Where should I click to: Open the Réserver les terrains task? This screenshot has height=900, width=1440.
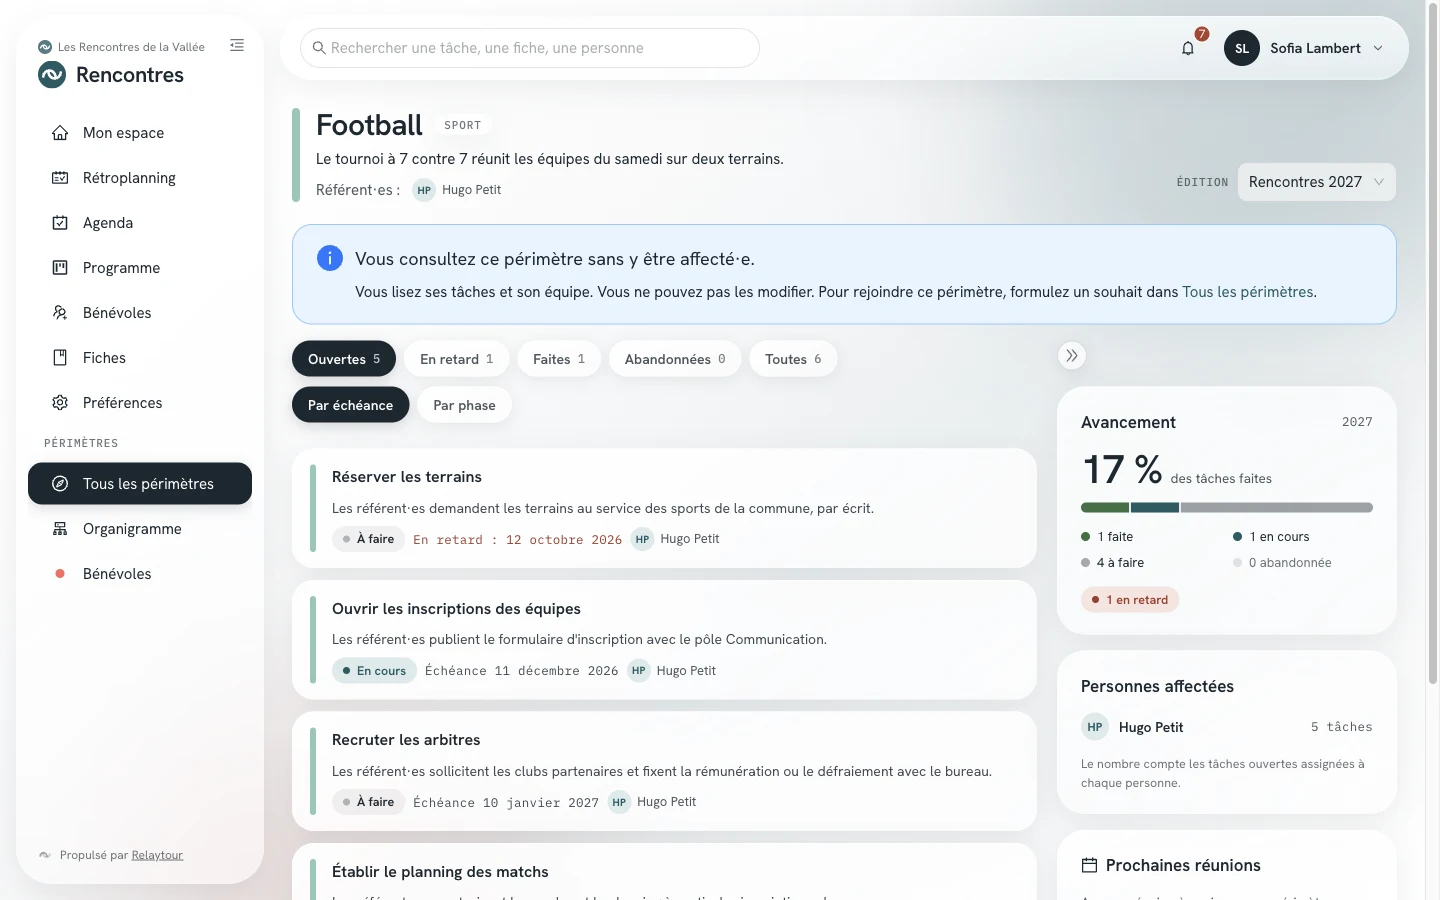[664, 508]
